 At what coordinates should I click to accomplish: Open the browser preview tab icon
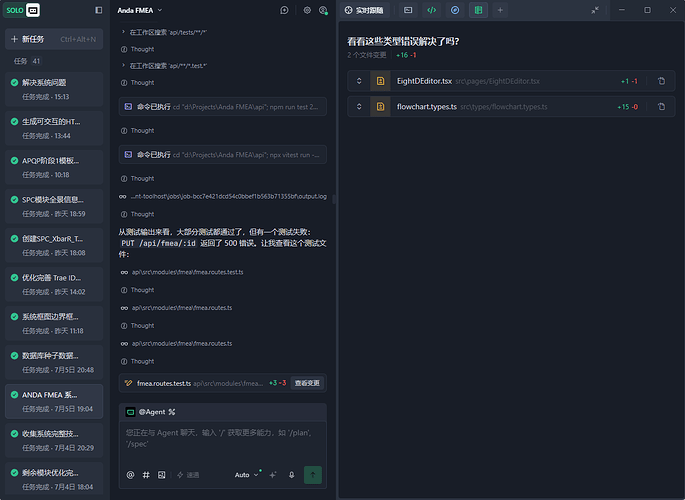[x=455, y=10]
